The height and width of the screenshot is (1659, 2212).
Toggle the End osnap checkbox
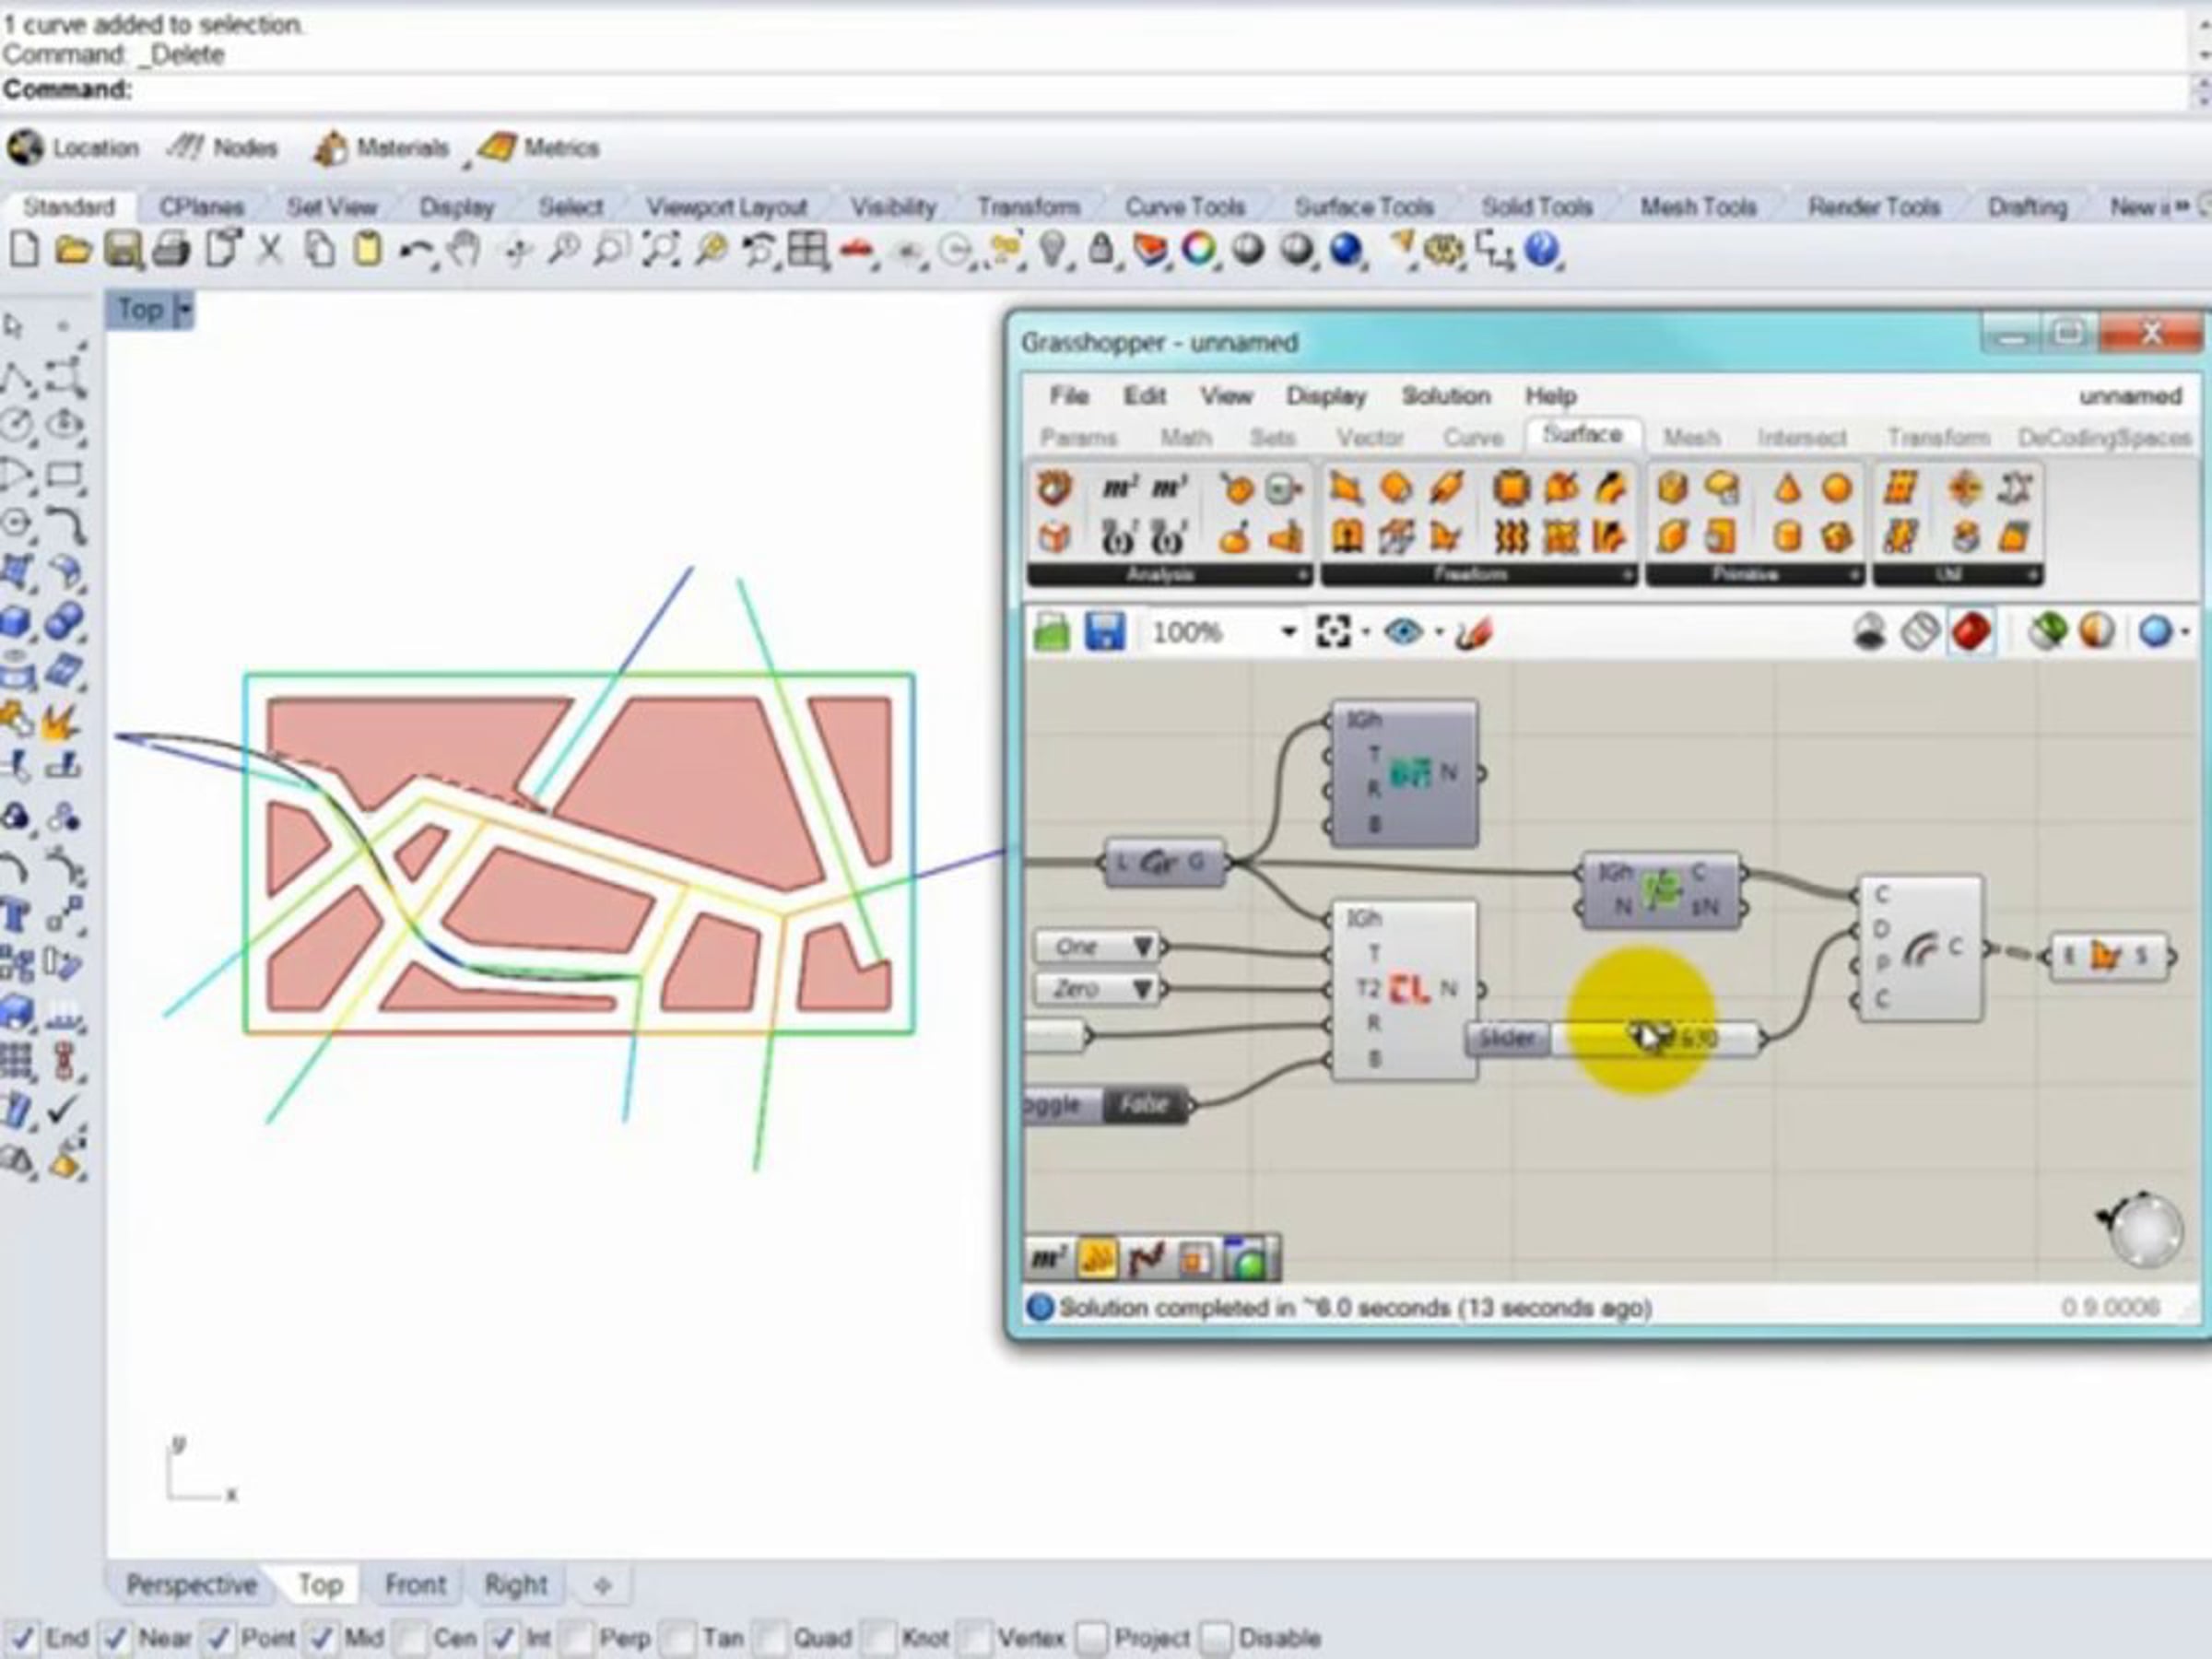point(22,1638)
